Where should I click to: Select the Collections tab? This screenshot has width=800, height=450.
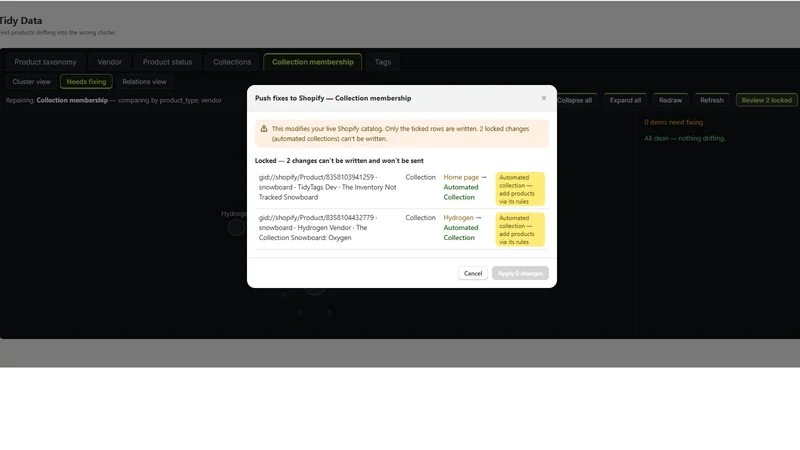[232, 62]
